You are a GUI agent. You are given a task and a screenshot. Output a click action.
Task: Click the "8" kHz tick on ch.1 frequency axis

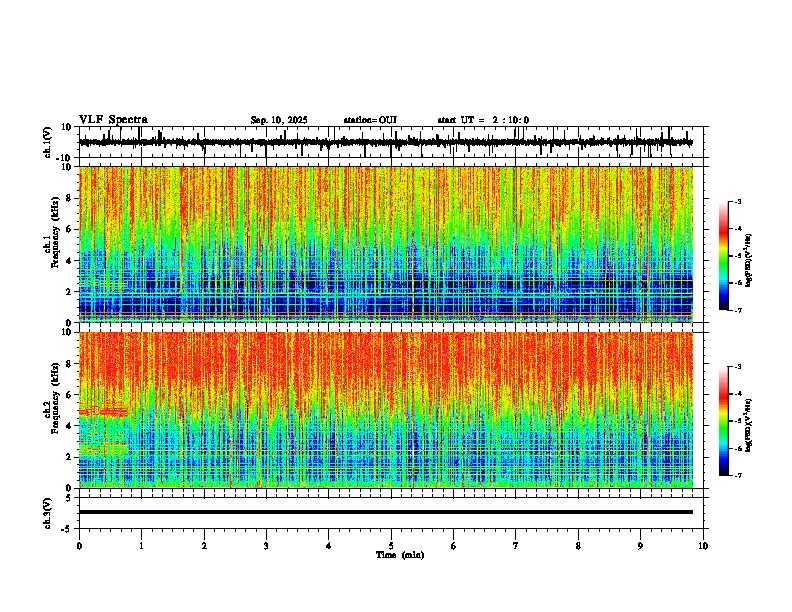tap(69, 198)
